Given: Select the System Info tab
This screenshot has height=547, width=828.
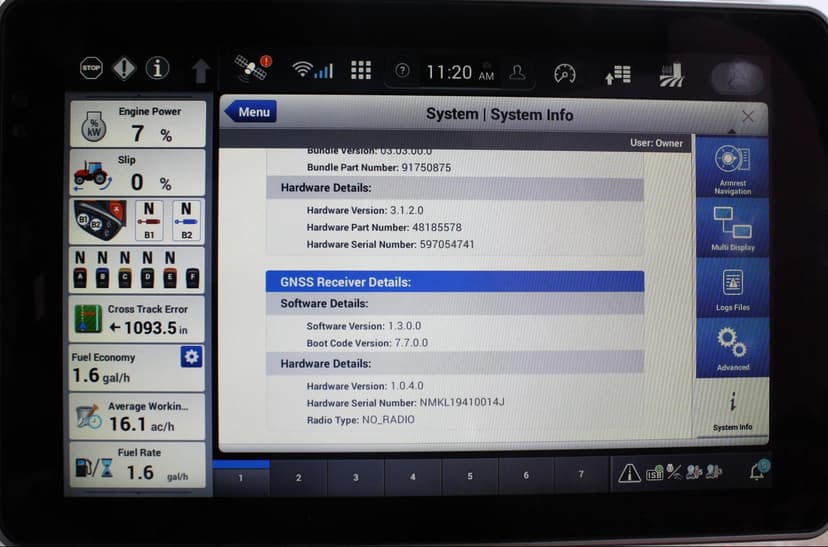Looking at the screenshot, I should (x=732, y=408).
